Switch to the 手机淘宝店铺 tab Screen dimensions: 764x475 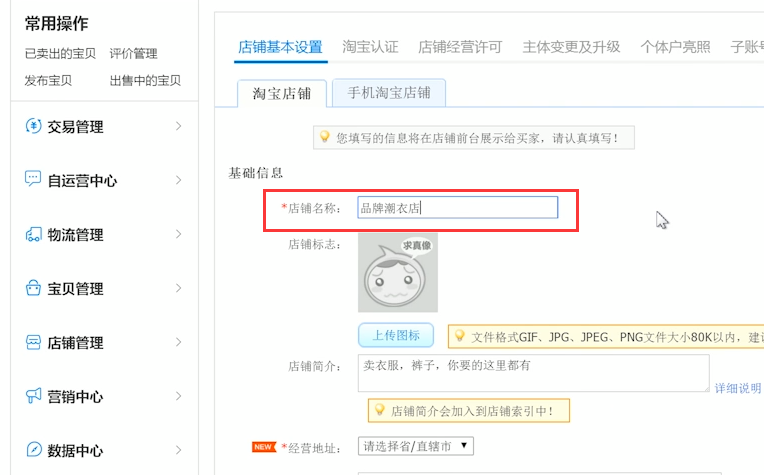click(389, 93)
